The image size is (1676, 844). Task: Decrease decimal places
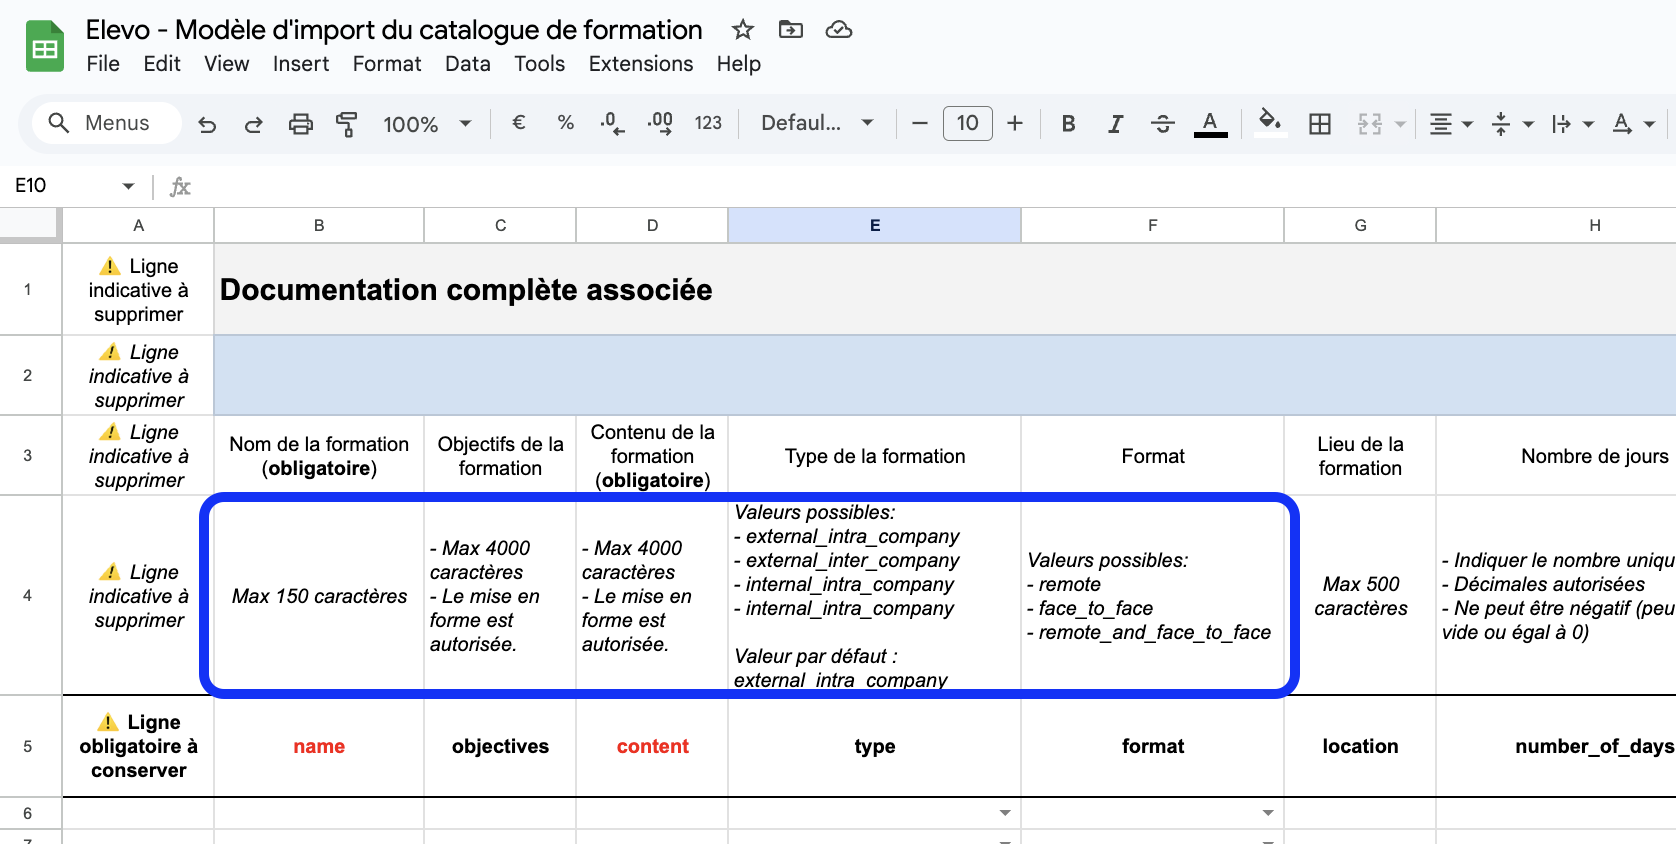pos(612,123)
